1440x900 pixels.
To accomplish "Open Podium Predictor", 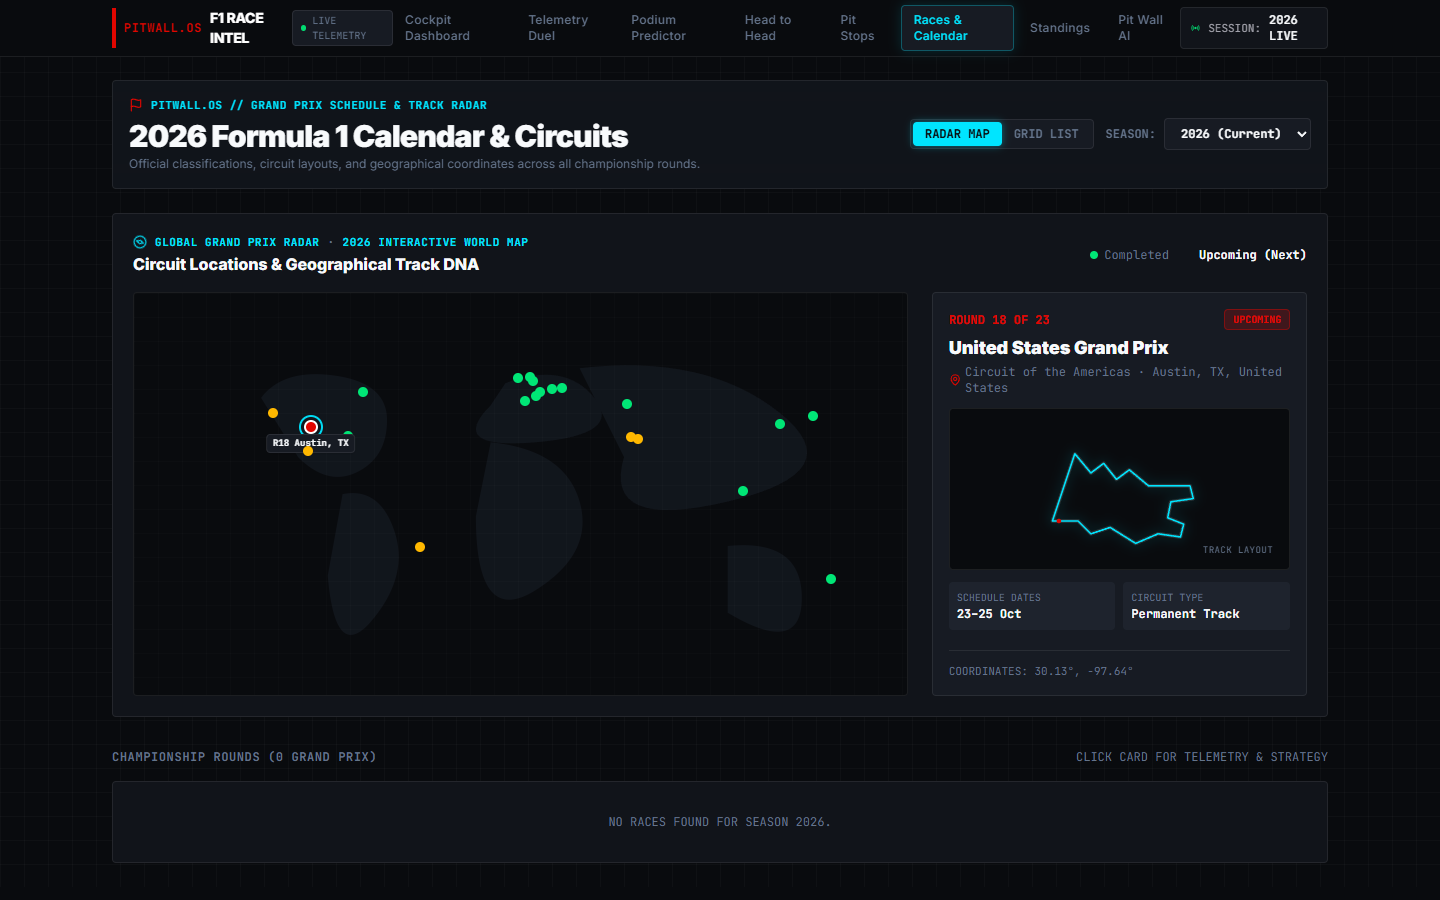I will click(658, 28).
